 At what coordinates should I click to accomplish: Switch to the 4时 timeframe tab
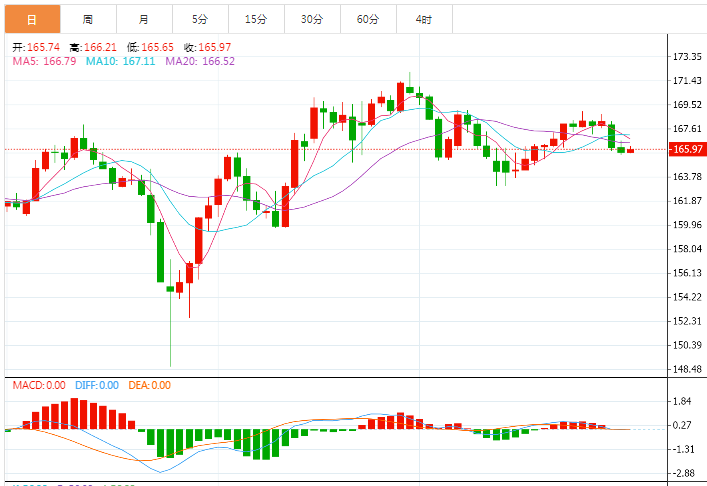coord(424,19)
